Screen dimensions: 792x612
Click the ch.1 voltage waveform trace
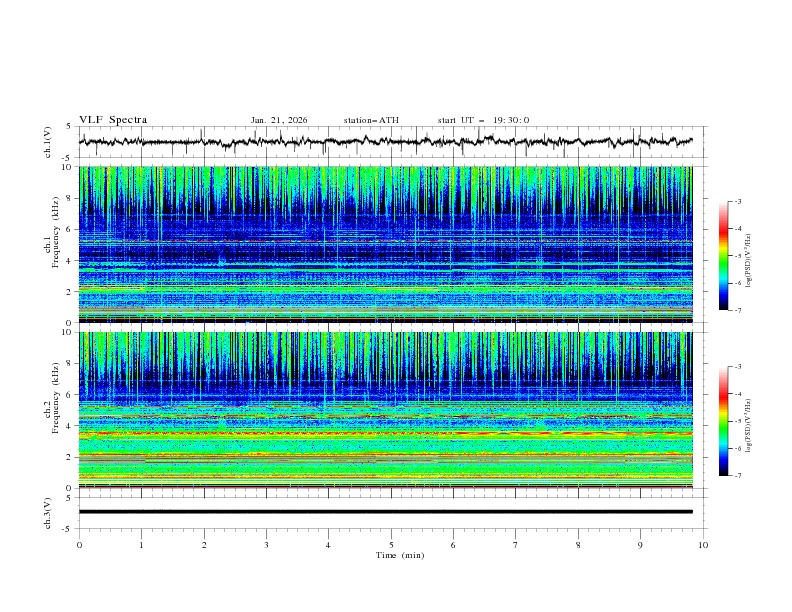386,141
